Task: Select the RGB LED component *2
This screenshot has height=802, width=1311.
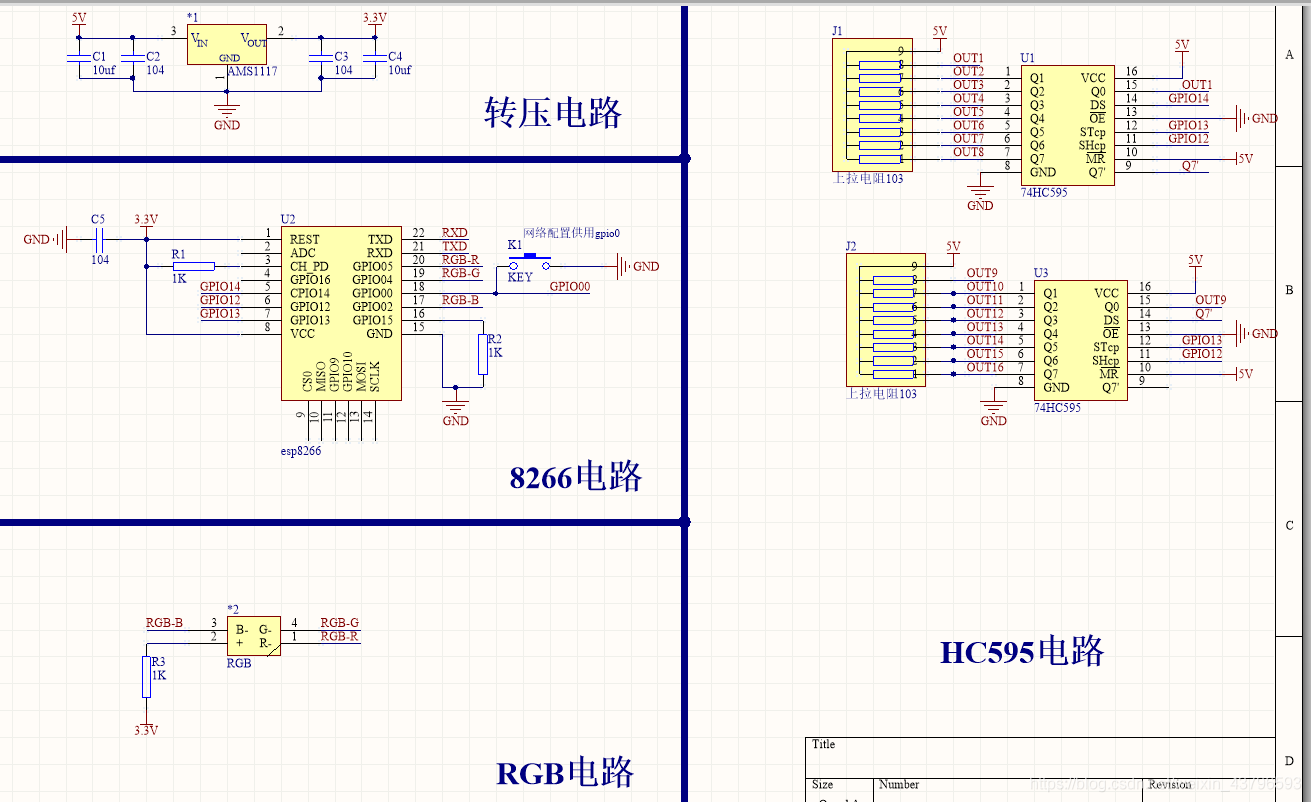Action: tap(253, 637)
